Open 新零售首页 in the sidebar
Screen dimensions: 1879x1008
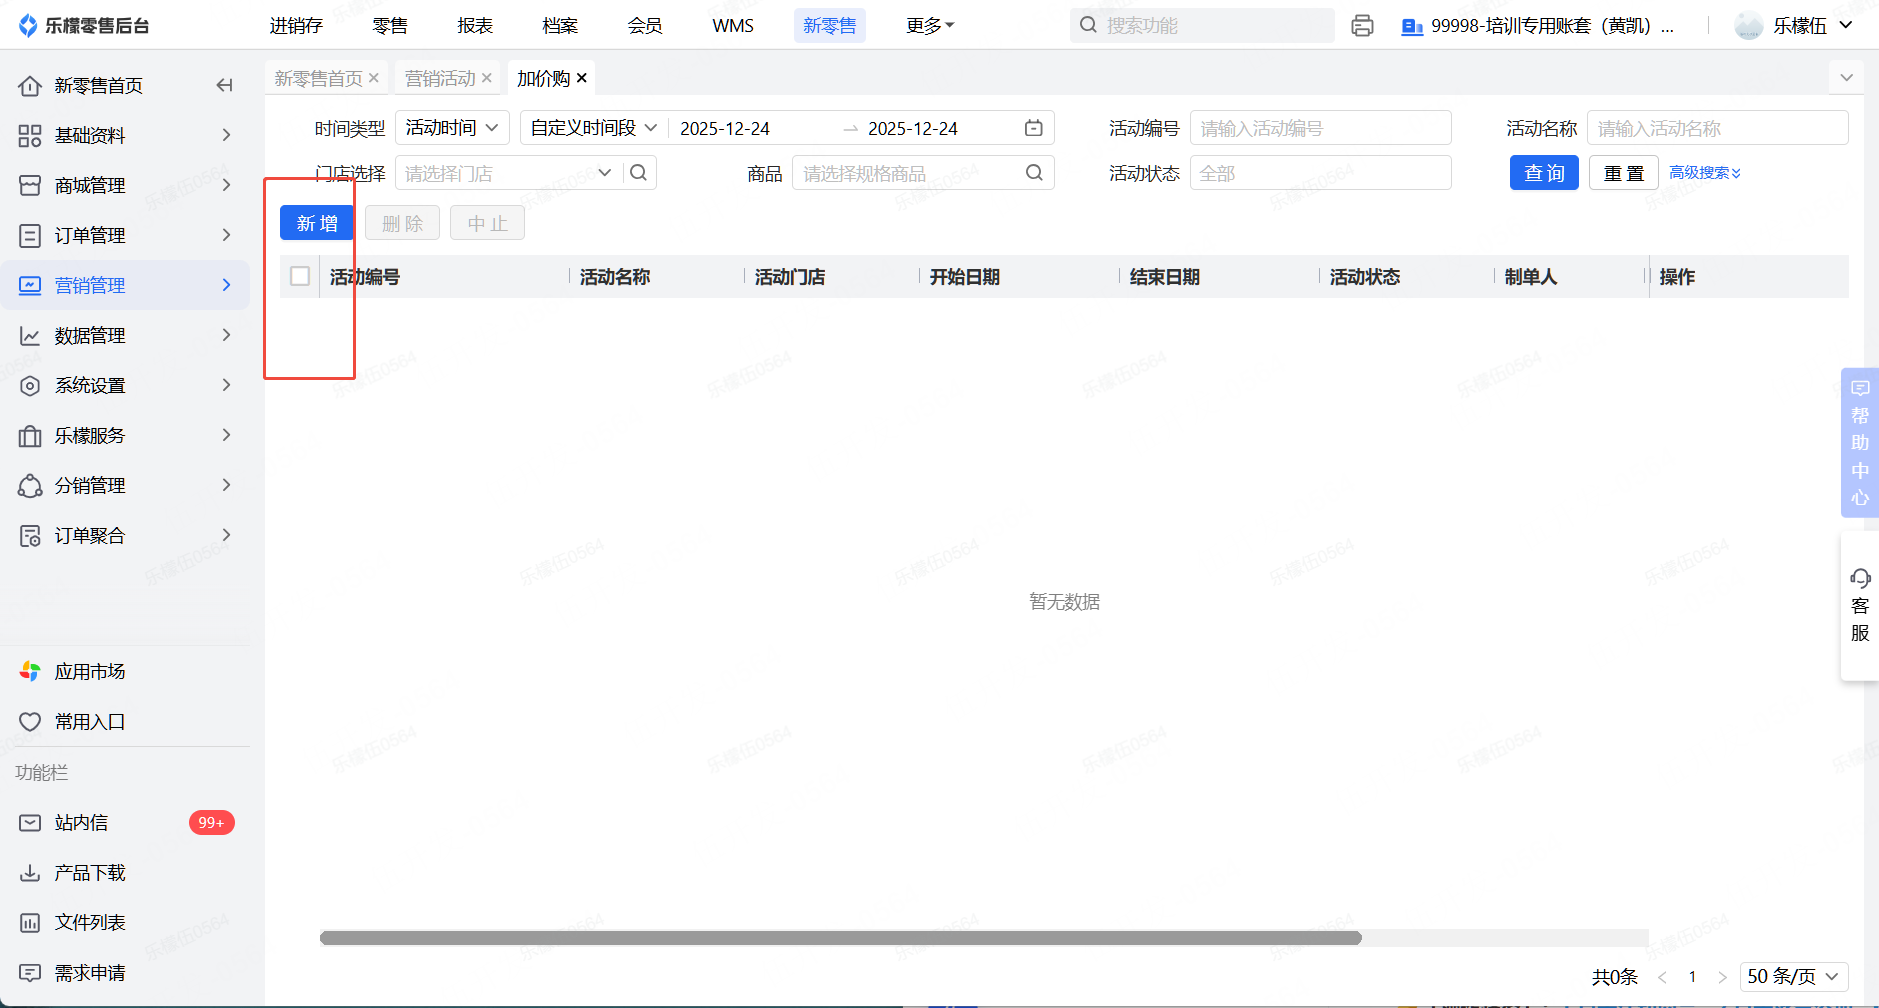[99, 86]
